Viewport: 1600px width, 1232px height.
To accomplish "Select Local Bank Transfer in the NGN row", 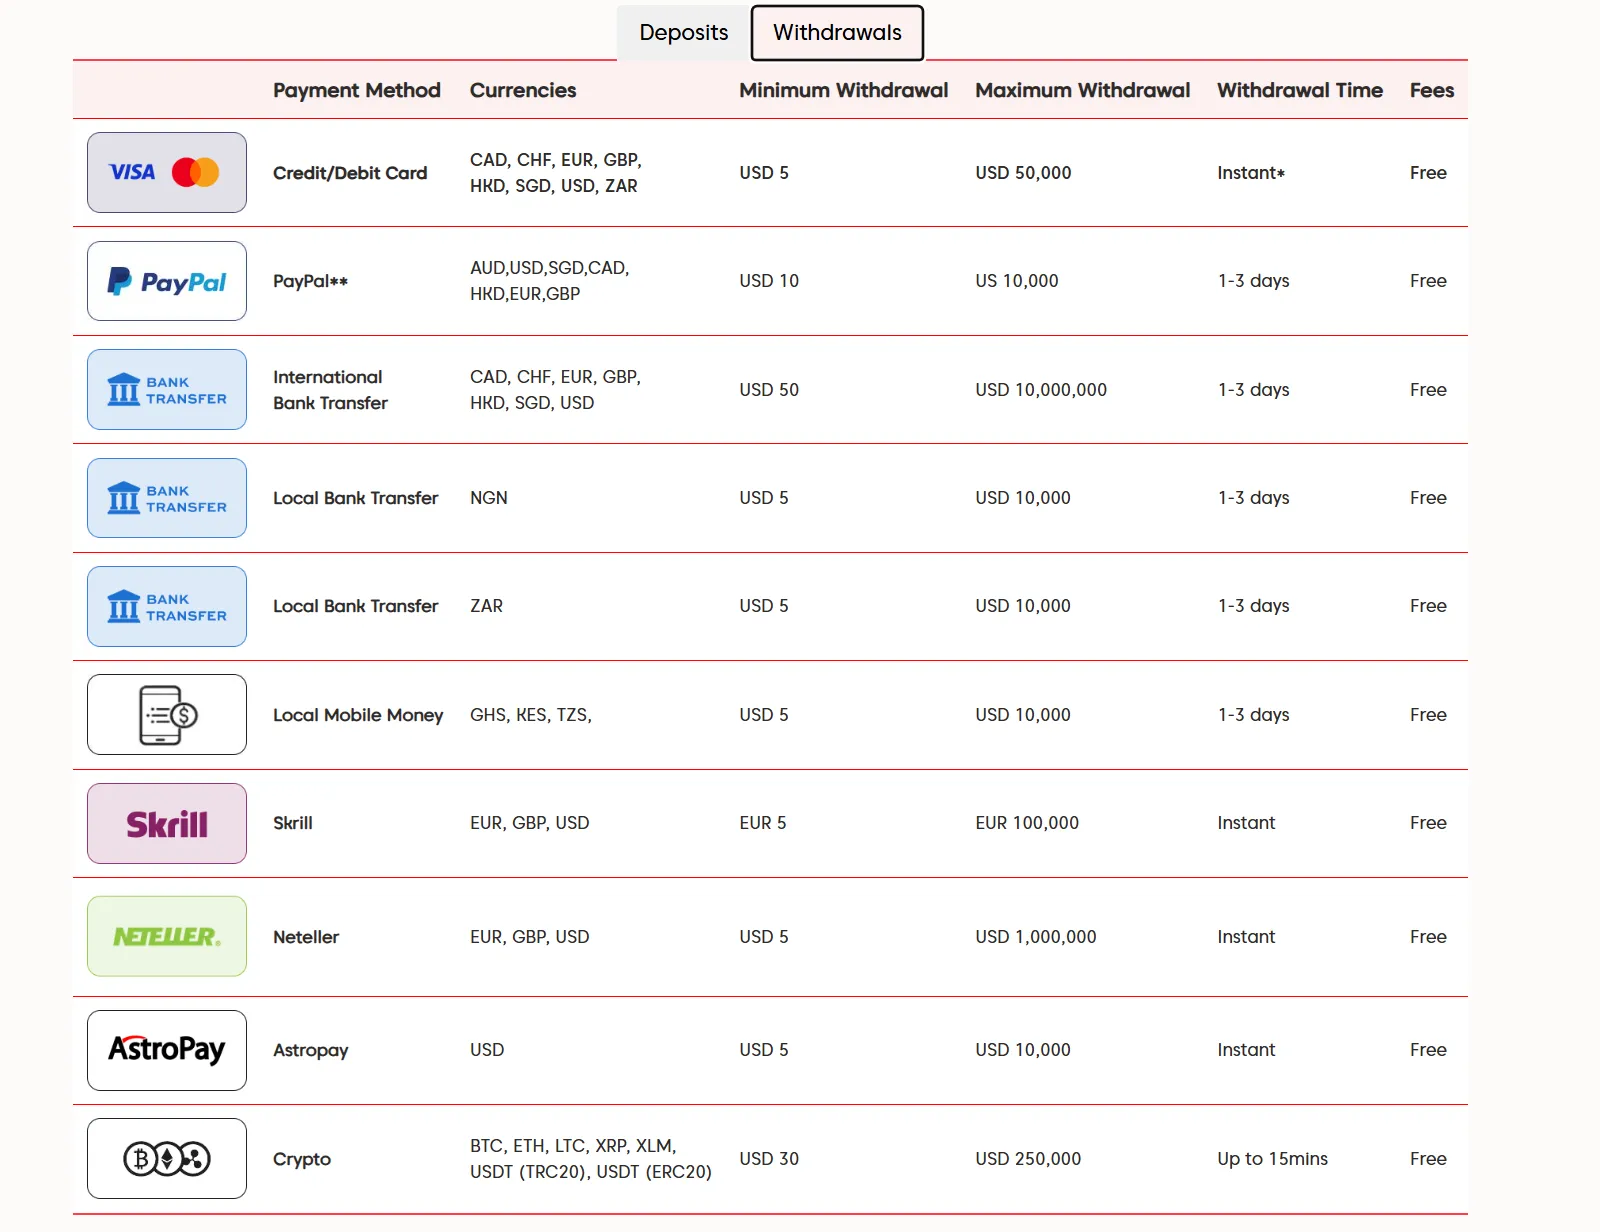I will [356, 498].
